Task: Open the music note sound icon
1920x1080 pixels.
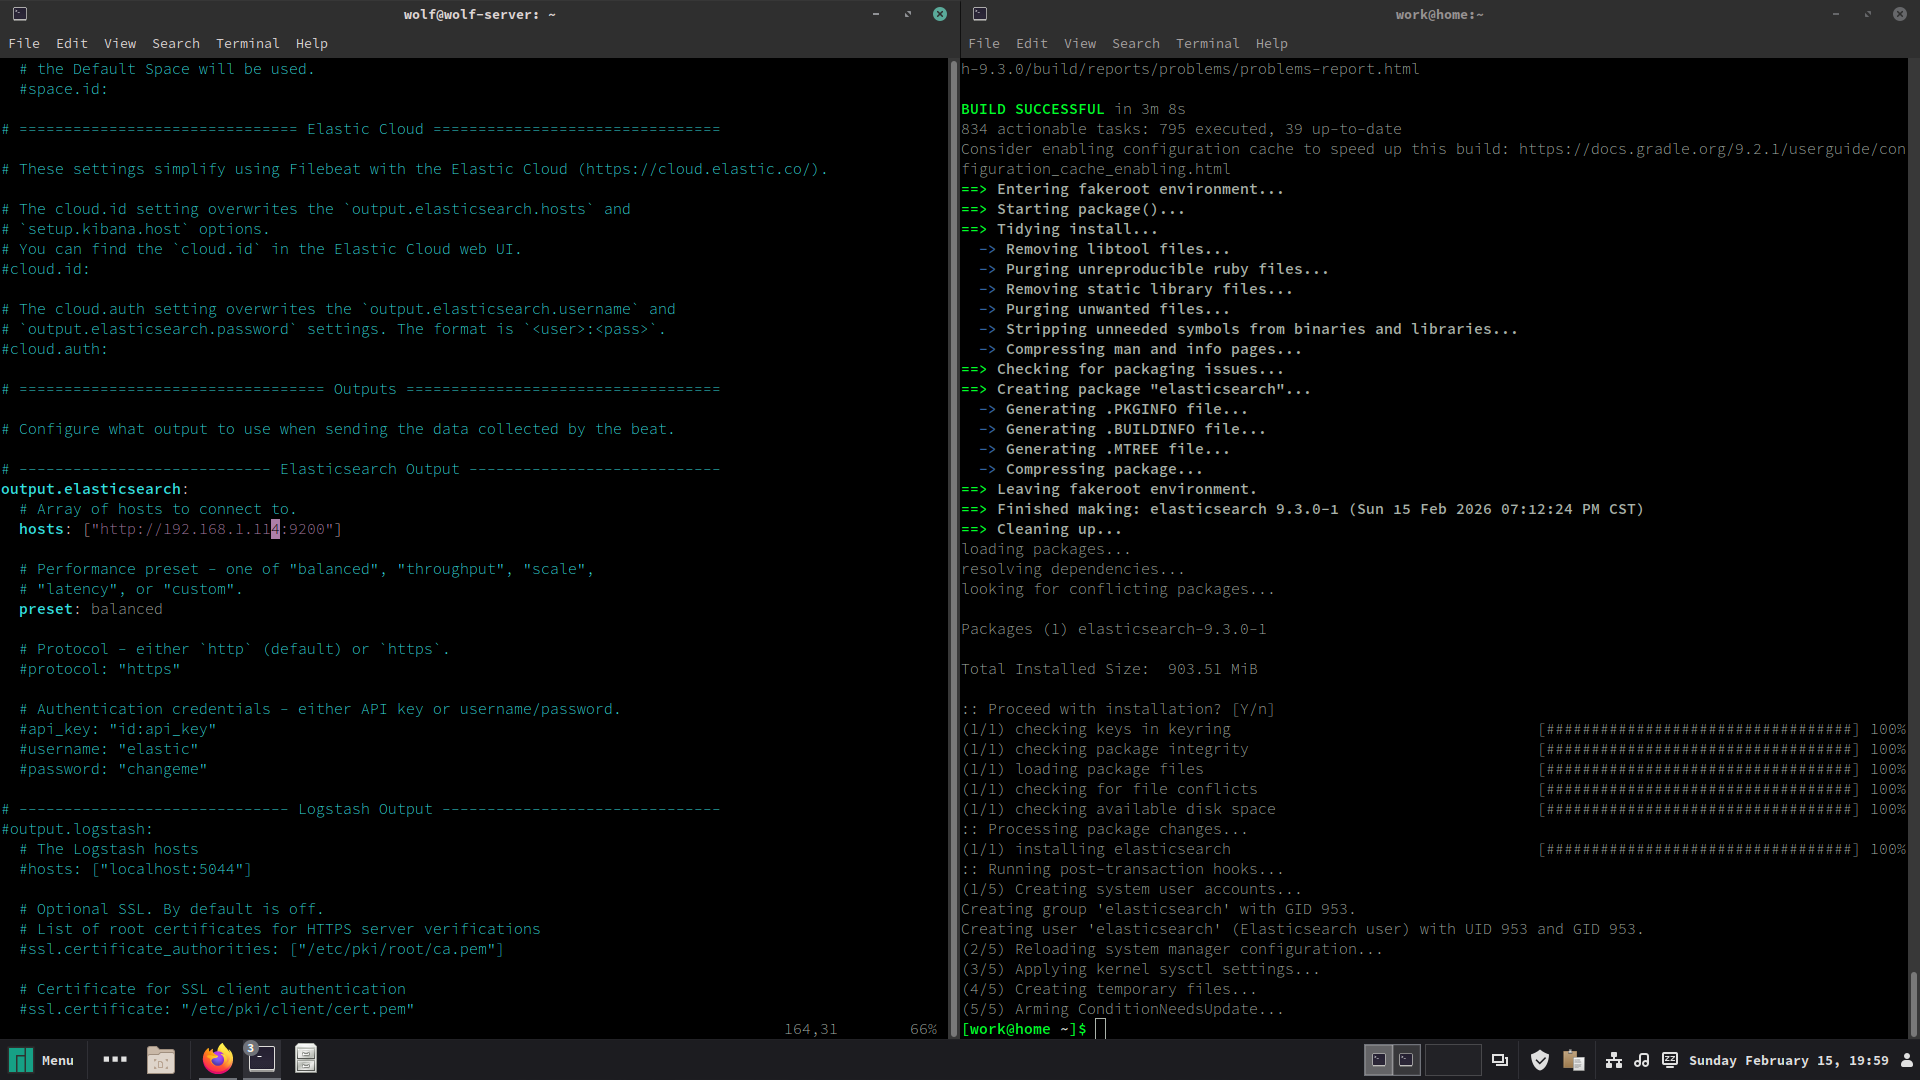Action: [x=1642, y=1060]
